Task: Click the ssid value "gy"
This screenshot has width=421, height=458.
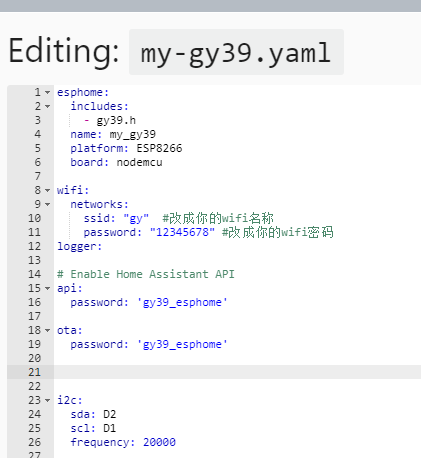Action: pos(136,218)
